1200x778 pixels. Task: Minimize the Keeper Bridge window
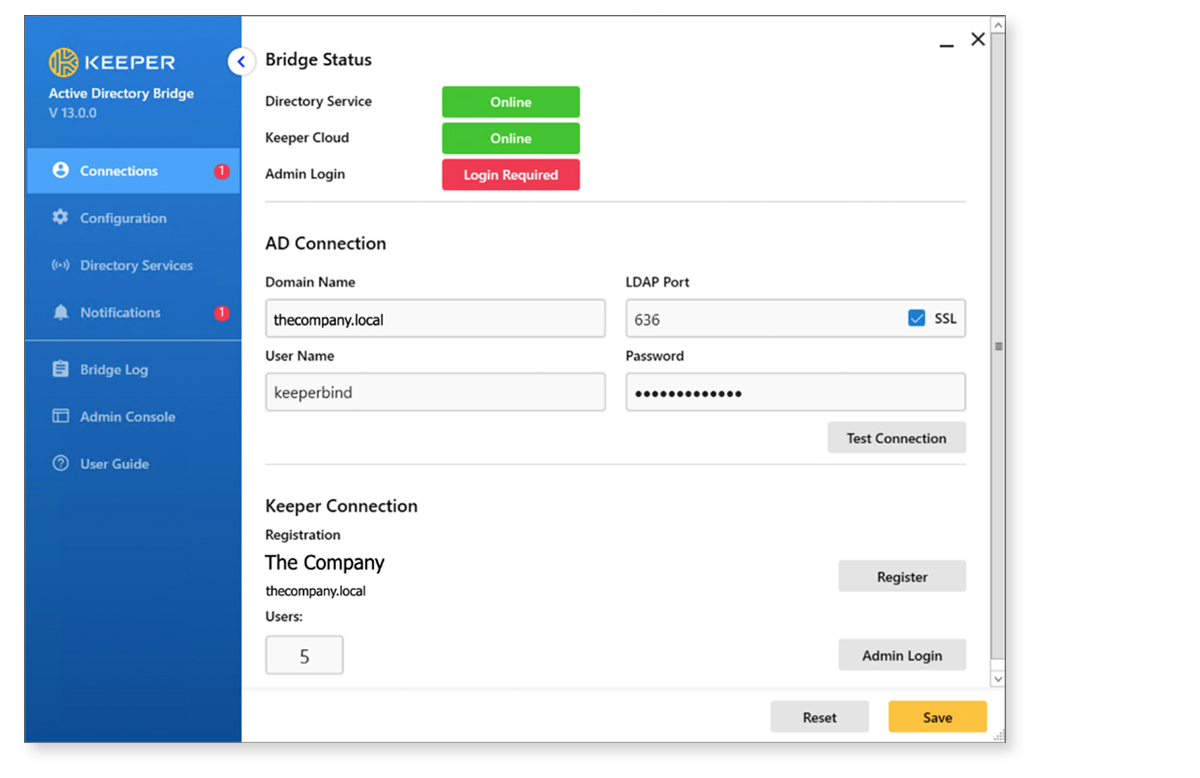[946, 44]
